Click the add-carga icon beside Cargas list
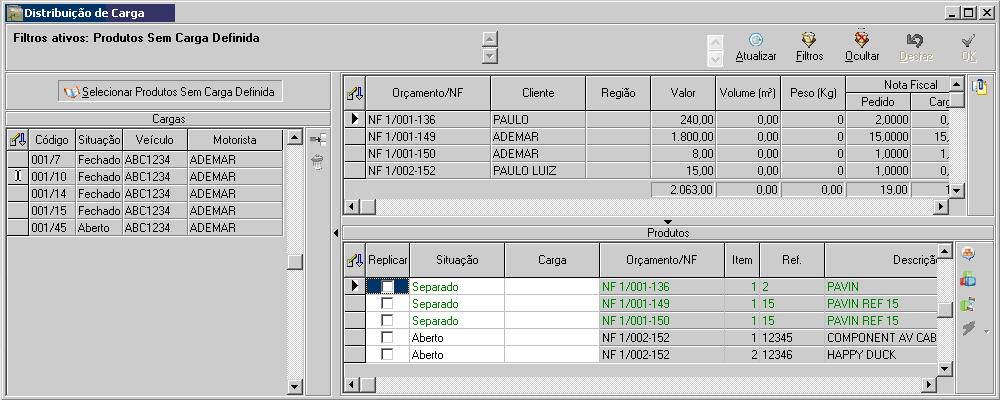This screenshot has width=1000, height=400. pyautogui.click(x=318, y=140)
